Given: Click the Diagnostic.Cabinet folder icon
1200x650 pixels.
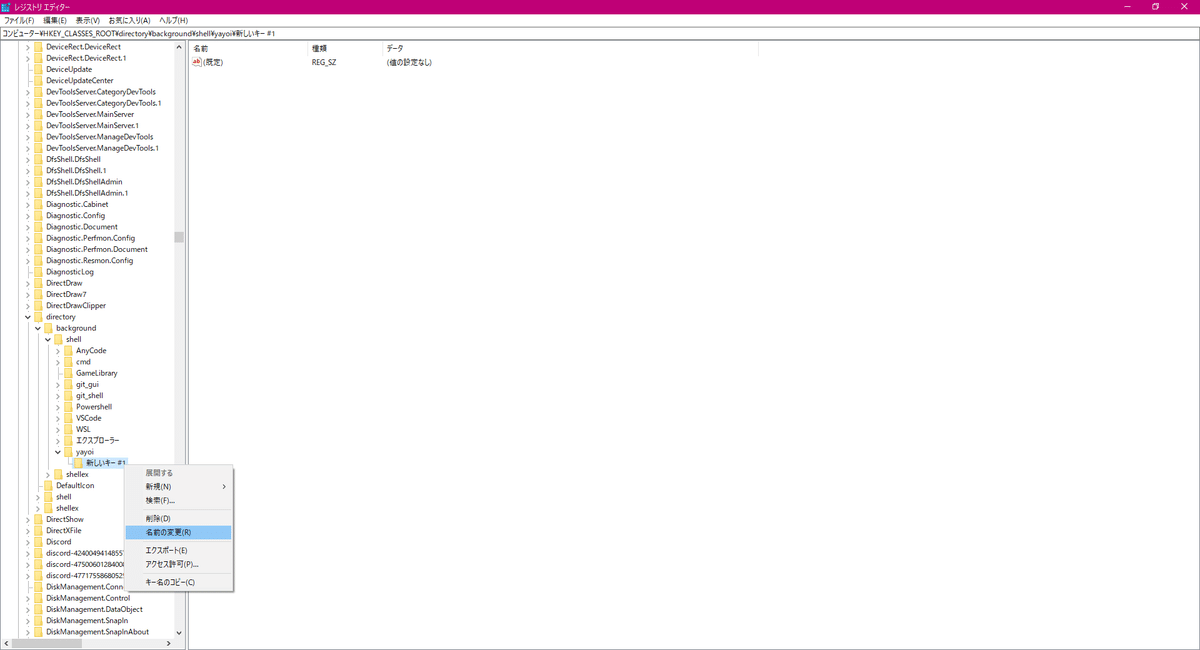Looking at the screenshot, I should coord(38,204).
